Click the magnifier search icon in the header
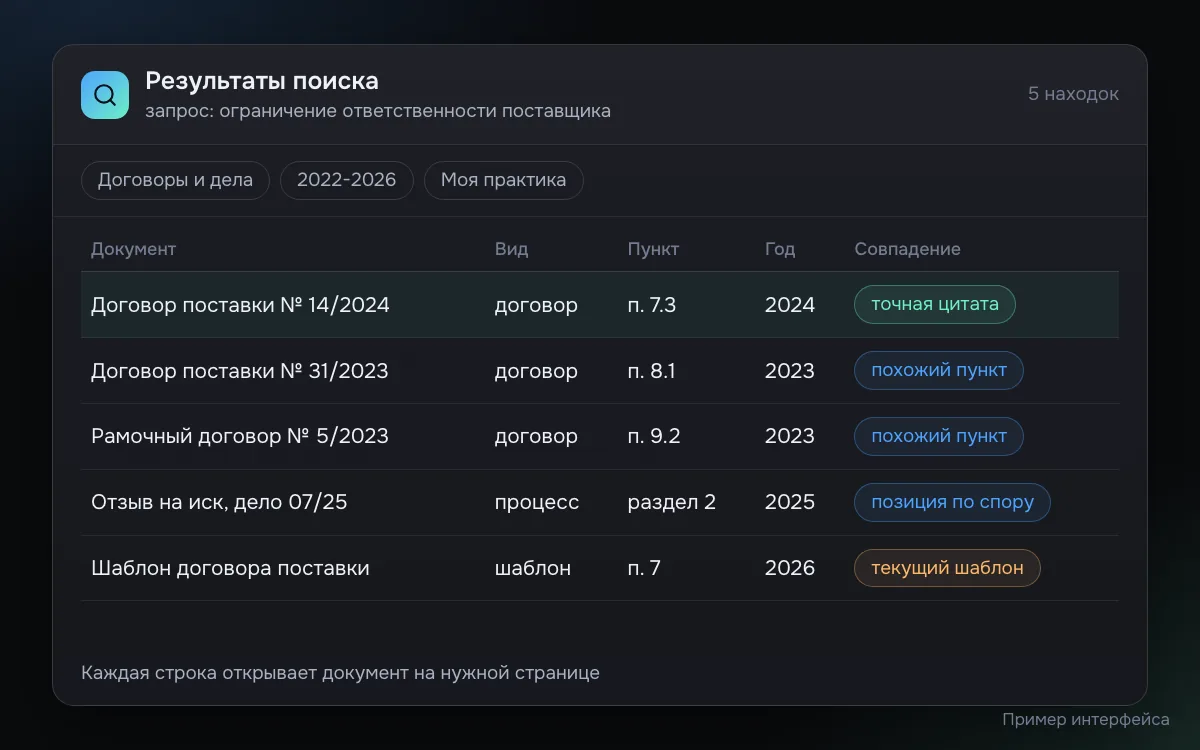The image size is (1200, 750). (105, 95)
